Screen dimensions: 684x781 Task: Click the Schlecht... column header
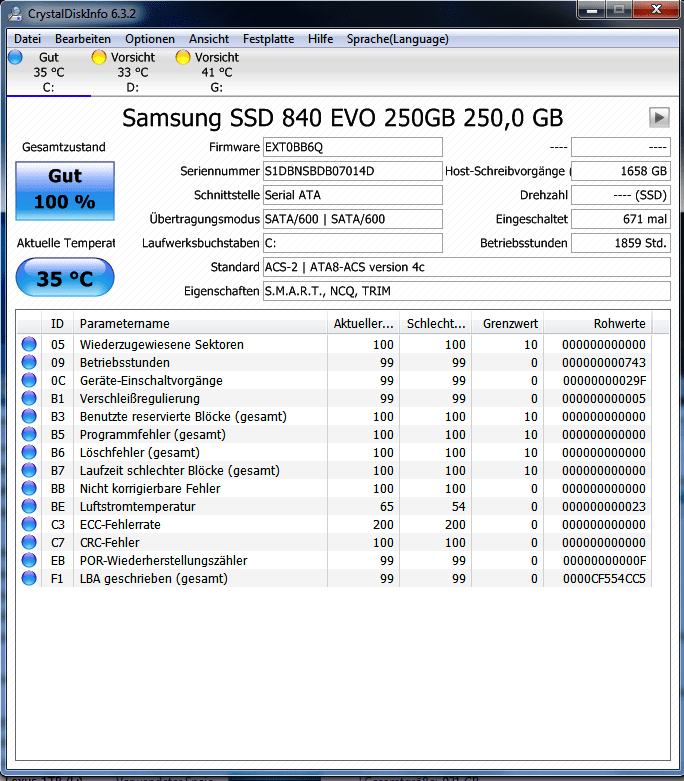tap(436, 324)
